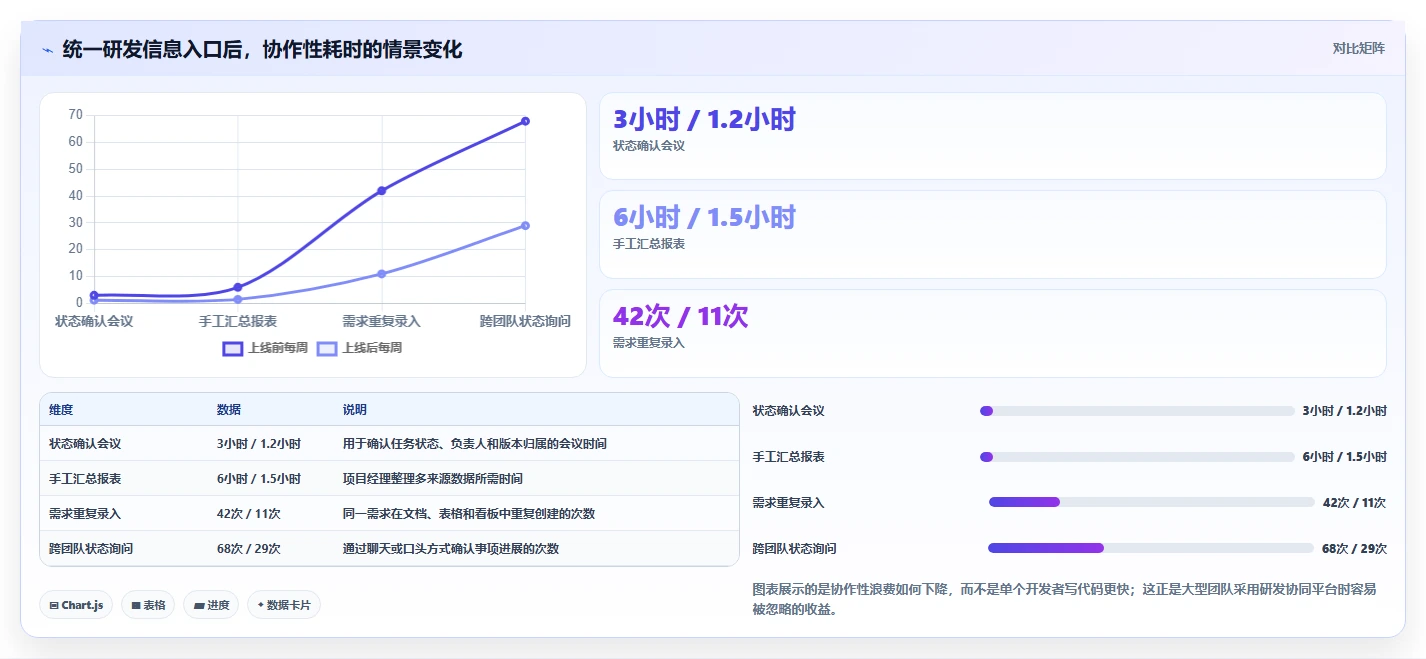Click the 需求重复录入 progress bar
Image resolution: width=1426 pixels, height=659 pixels.
[1151, 502]
